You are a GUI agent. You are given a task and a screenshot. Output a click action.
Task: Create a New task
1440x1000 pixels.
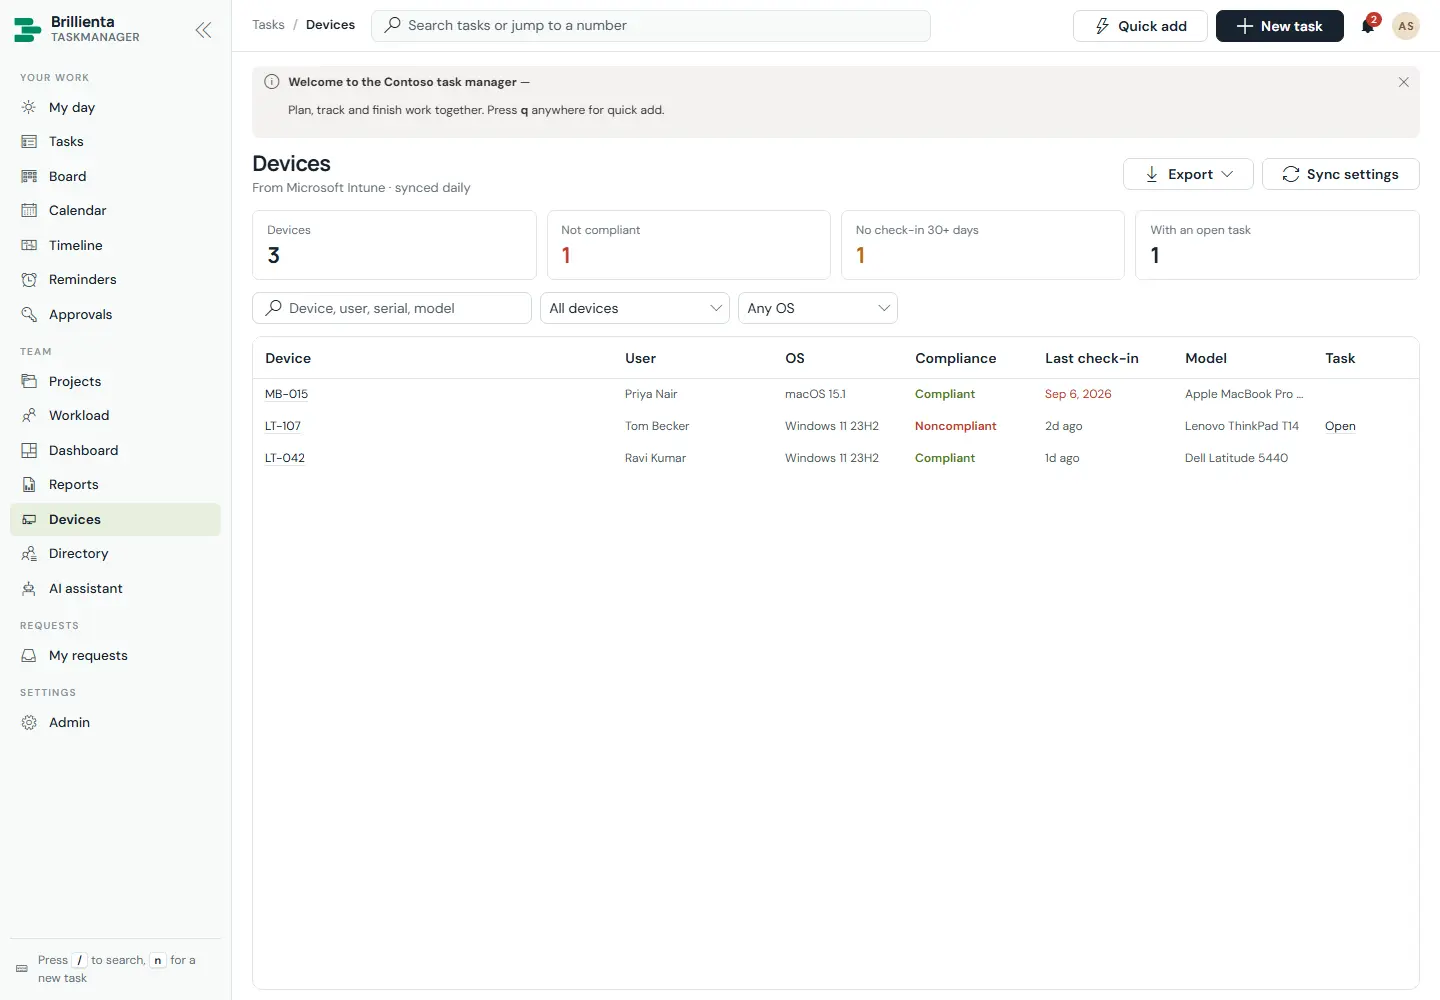[x=1280, y=26]
